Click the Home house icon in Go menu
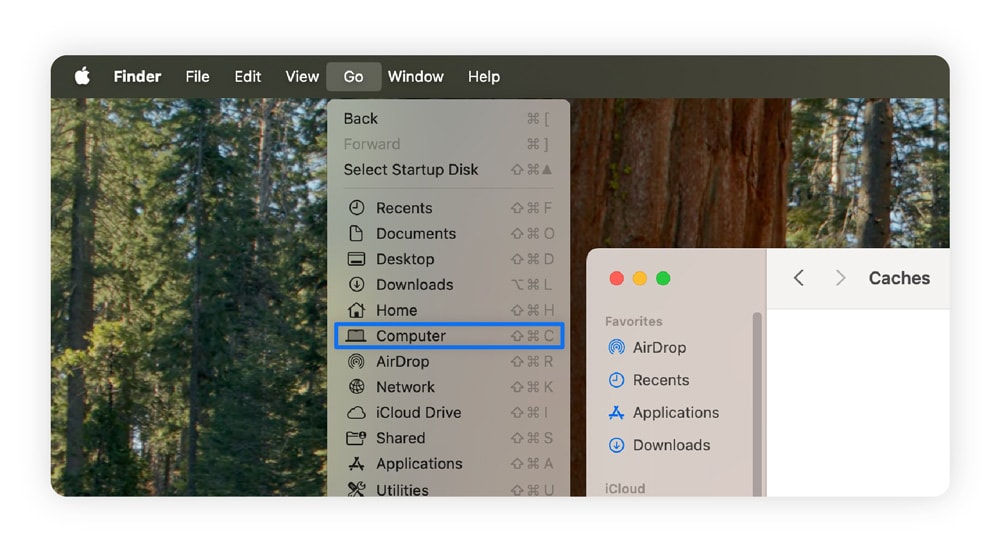Screen dimensions: 1000x542 357,310
